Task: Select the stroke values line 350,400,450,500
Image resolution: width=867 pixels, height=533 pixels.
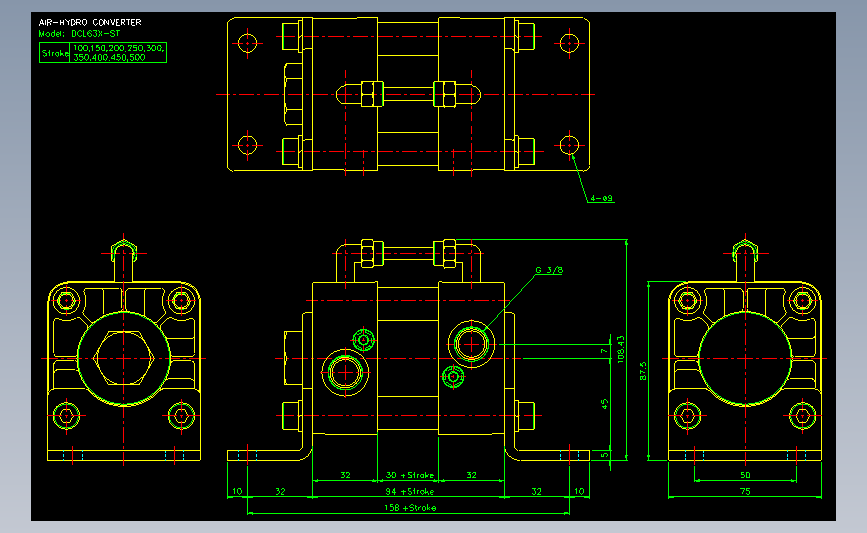Action: pos(109,58)
